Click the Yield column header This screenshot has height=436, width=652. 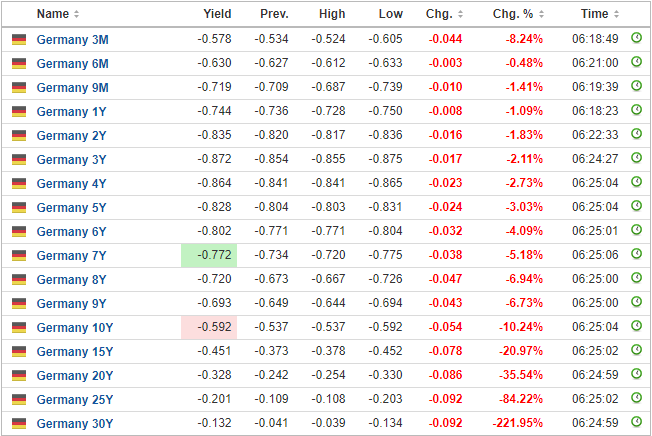pos(217,14)
